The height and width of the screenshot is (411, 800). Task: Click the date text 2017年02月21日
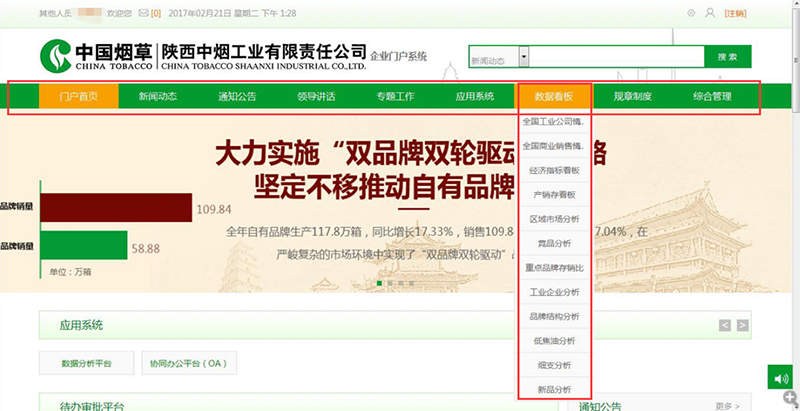[199, 14]
